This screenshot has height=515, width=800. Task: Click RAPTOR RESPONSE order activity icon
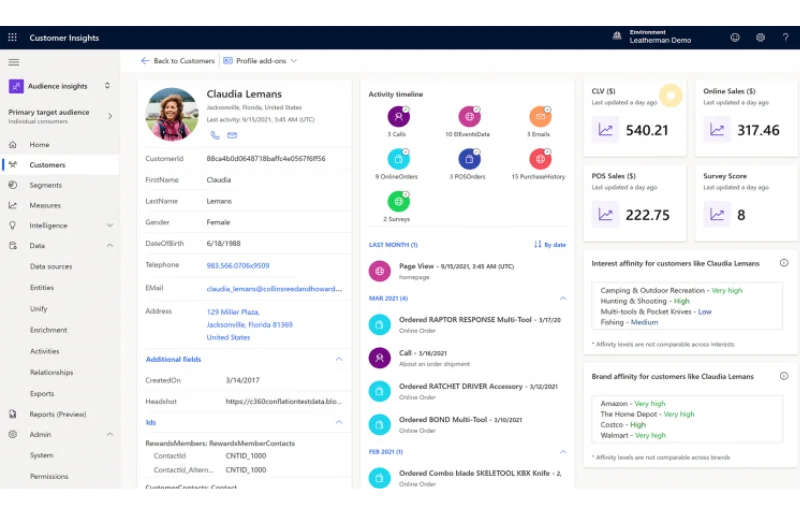click(x=380, y=325)
